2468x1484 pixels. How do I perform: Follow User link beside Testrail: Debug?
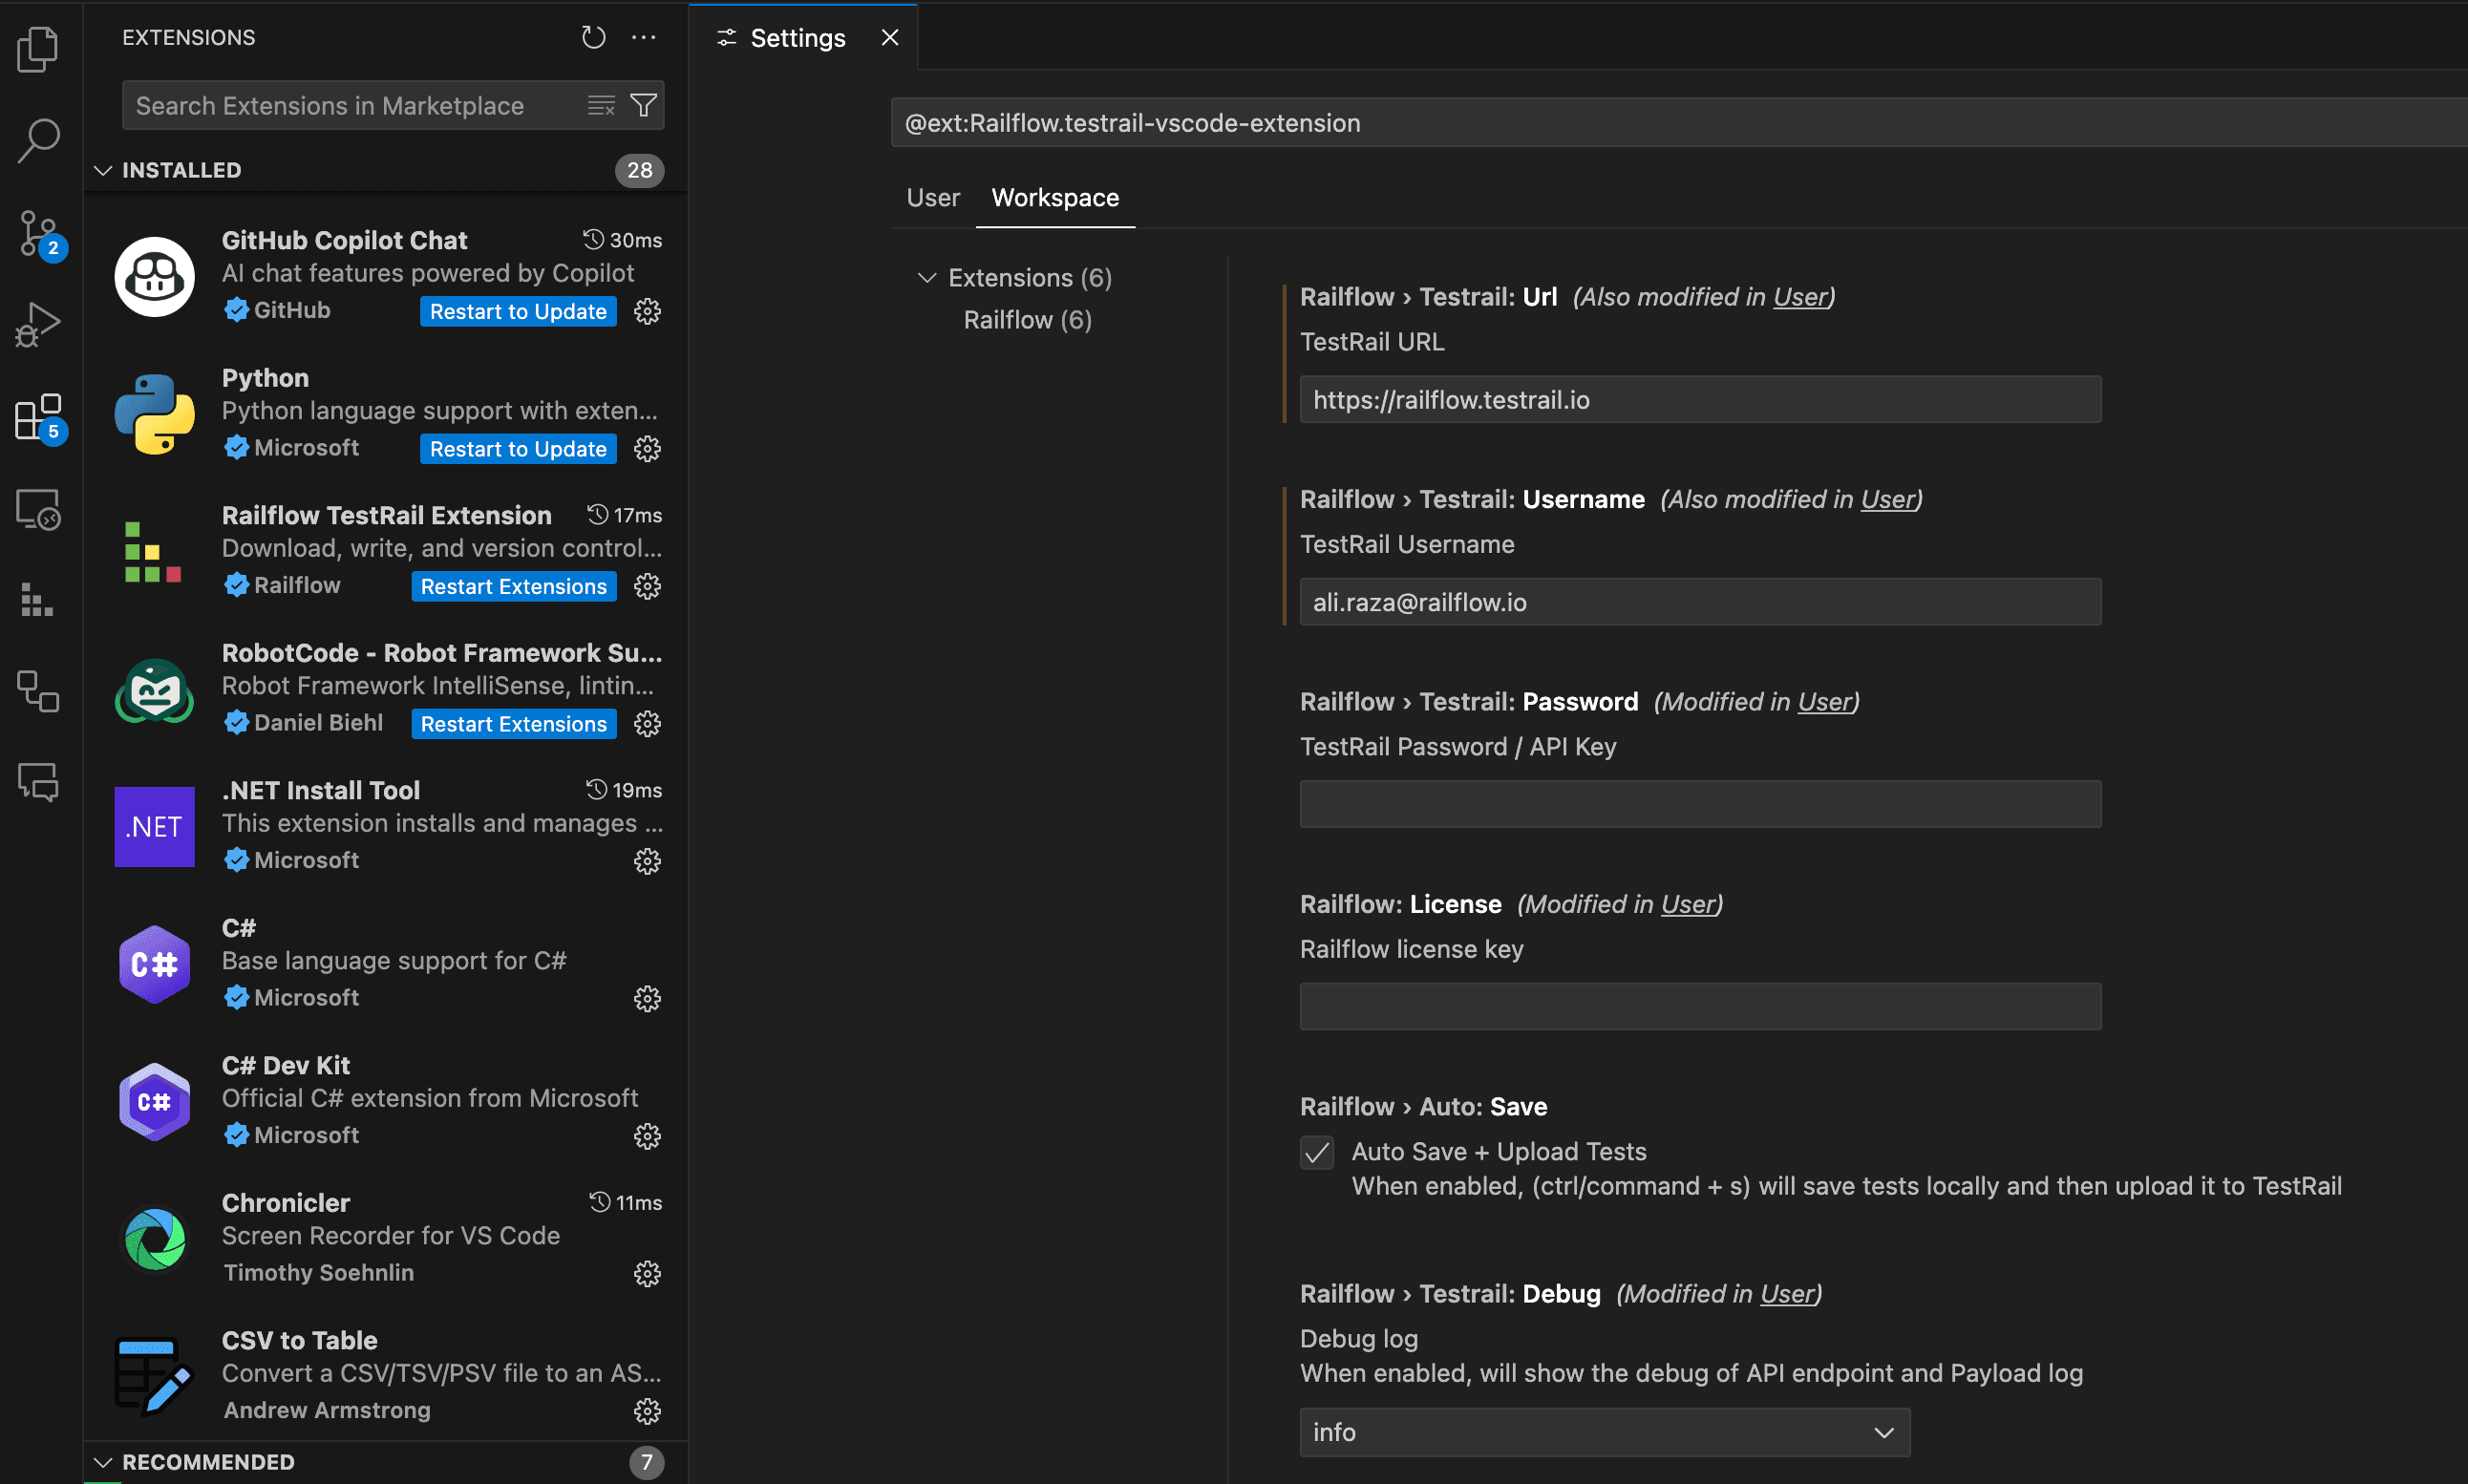(x=1787, y=1294)
